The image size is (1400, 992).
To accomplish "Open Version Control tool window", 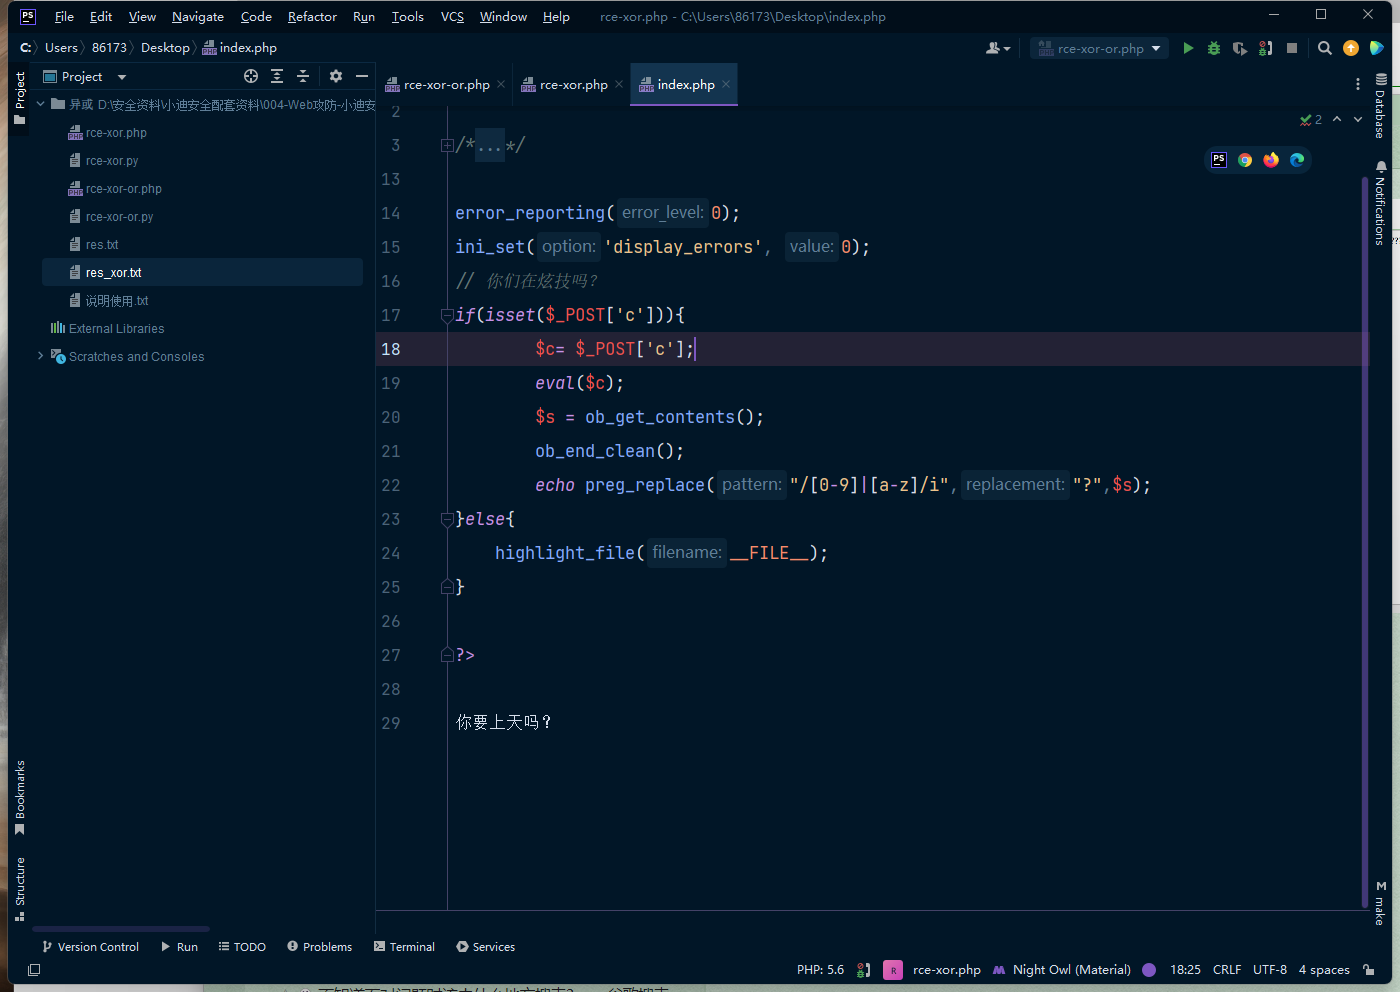I will [90, 947].
